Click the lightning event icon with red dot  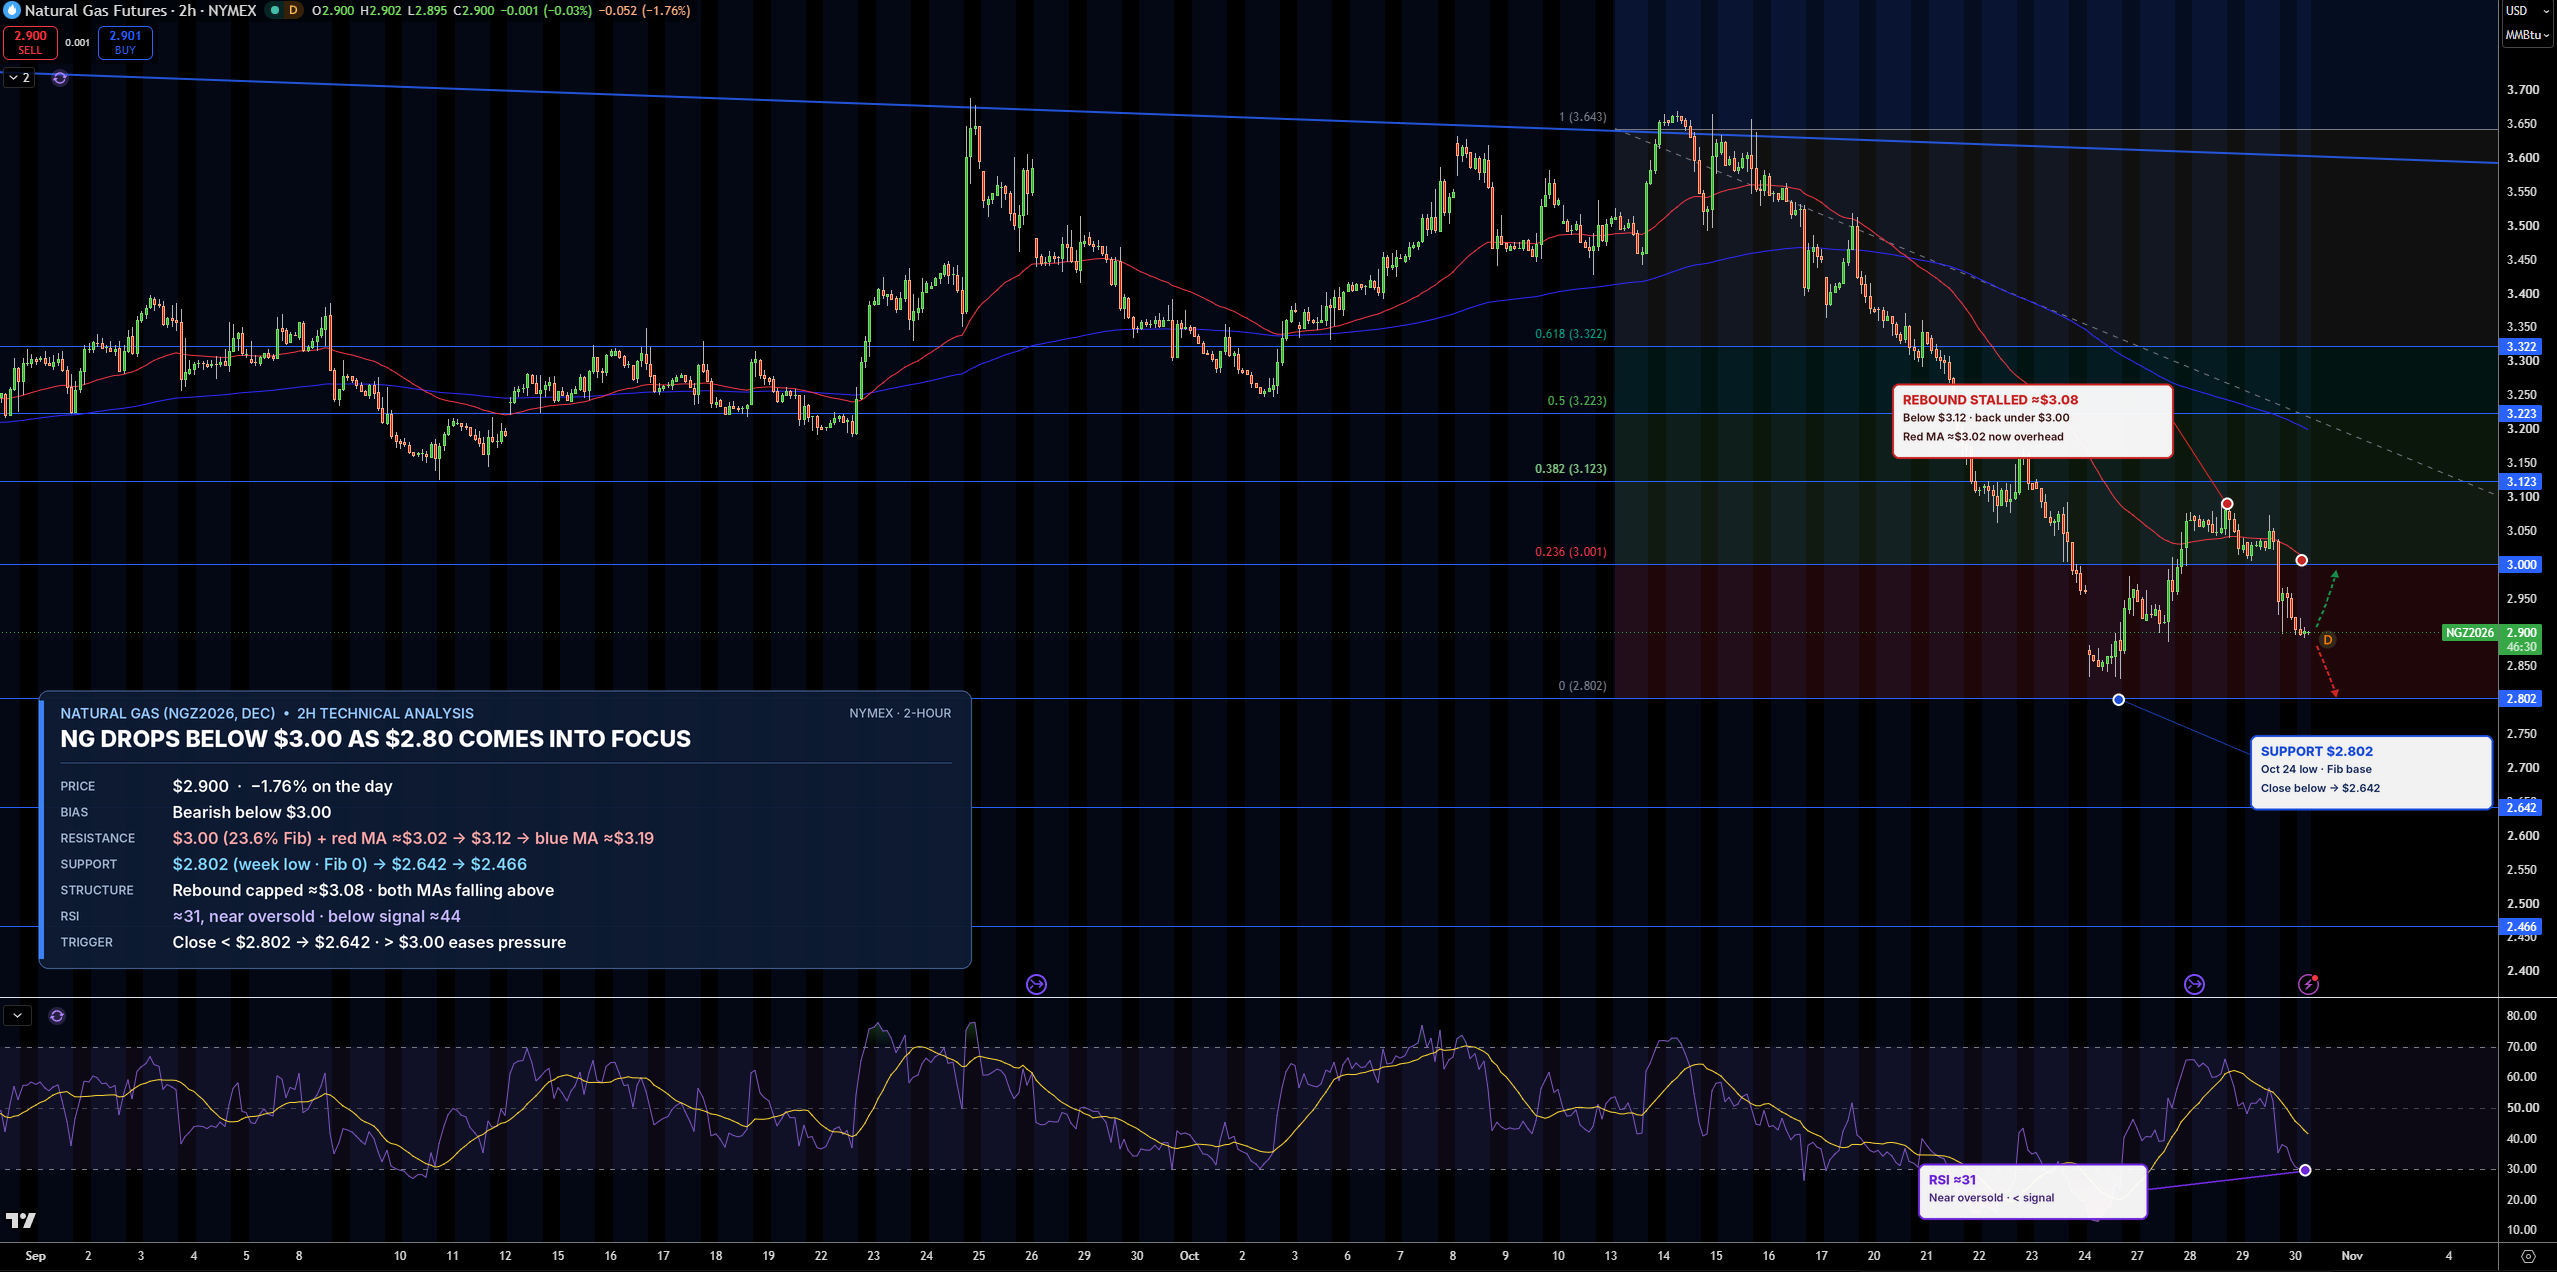tap(2308, 985)
